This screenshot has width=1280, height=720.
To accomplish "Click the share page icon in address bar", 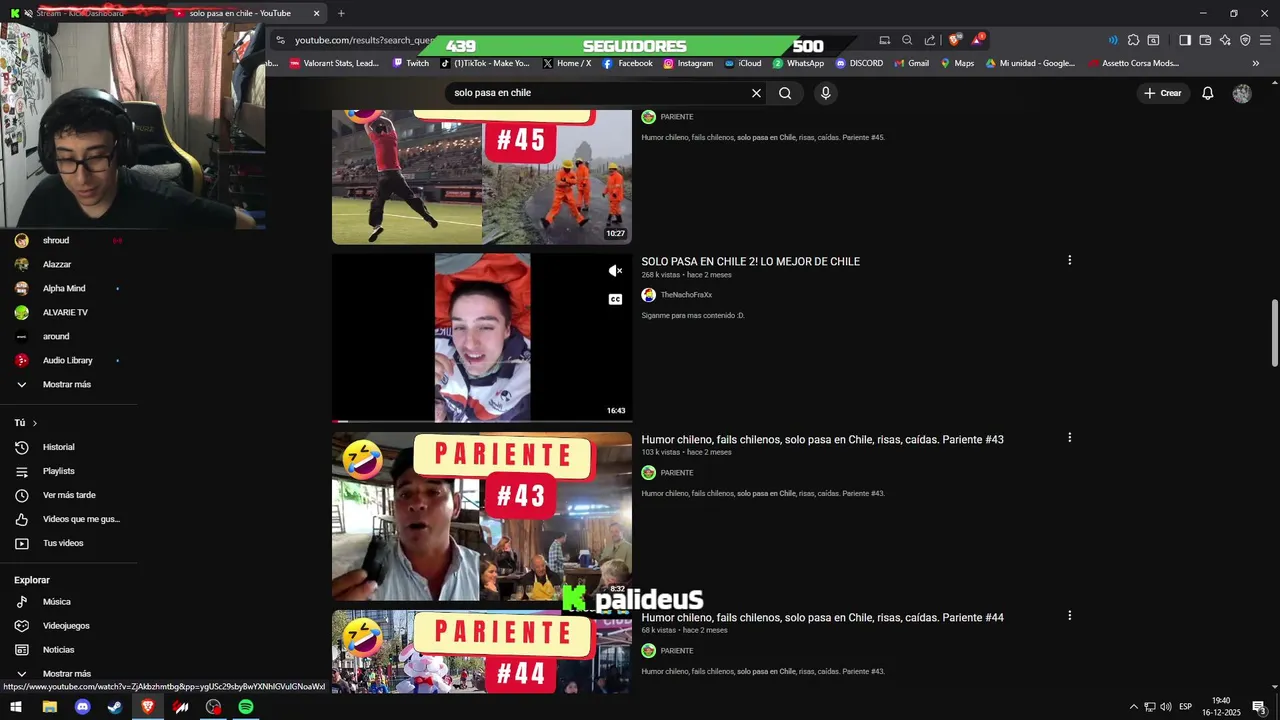I will (930, 40).
